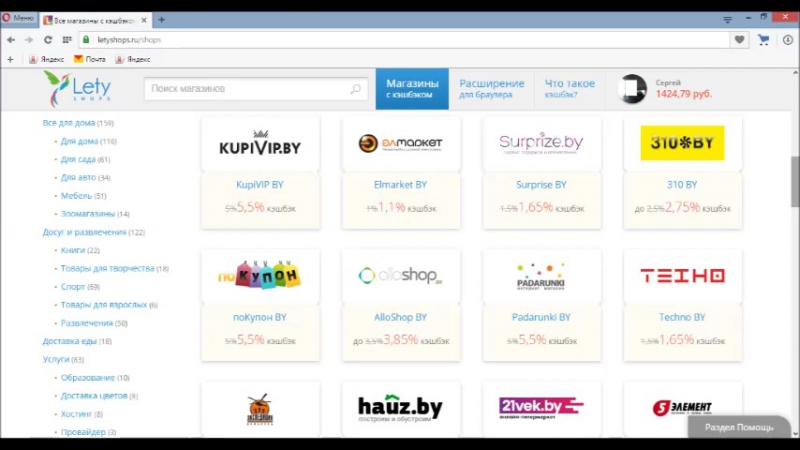Open subcategory Развлечения
This screenshot has height=450, width=800.
click(87, 323)
